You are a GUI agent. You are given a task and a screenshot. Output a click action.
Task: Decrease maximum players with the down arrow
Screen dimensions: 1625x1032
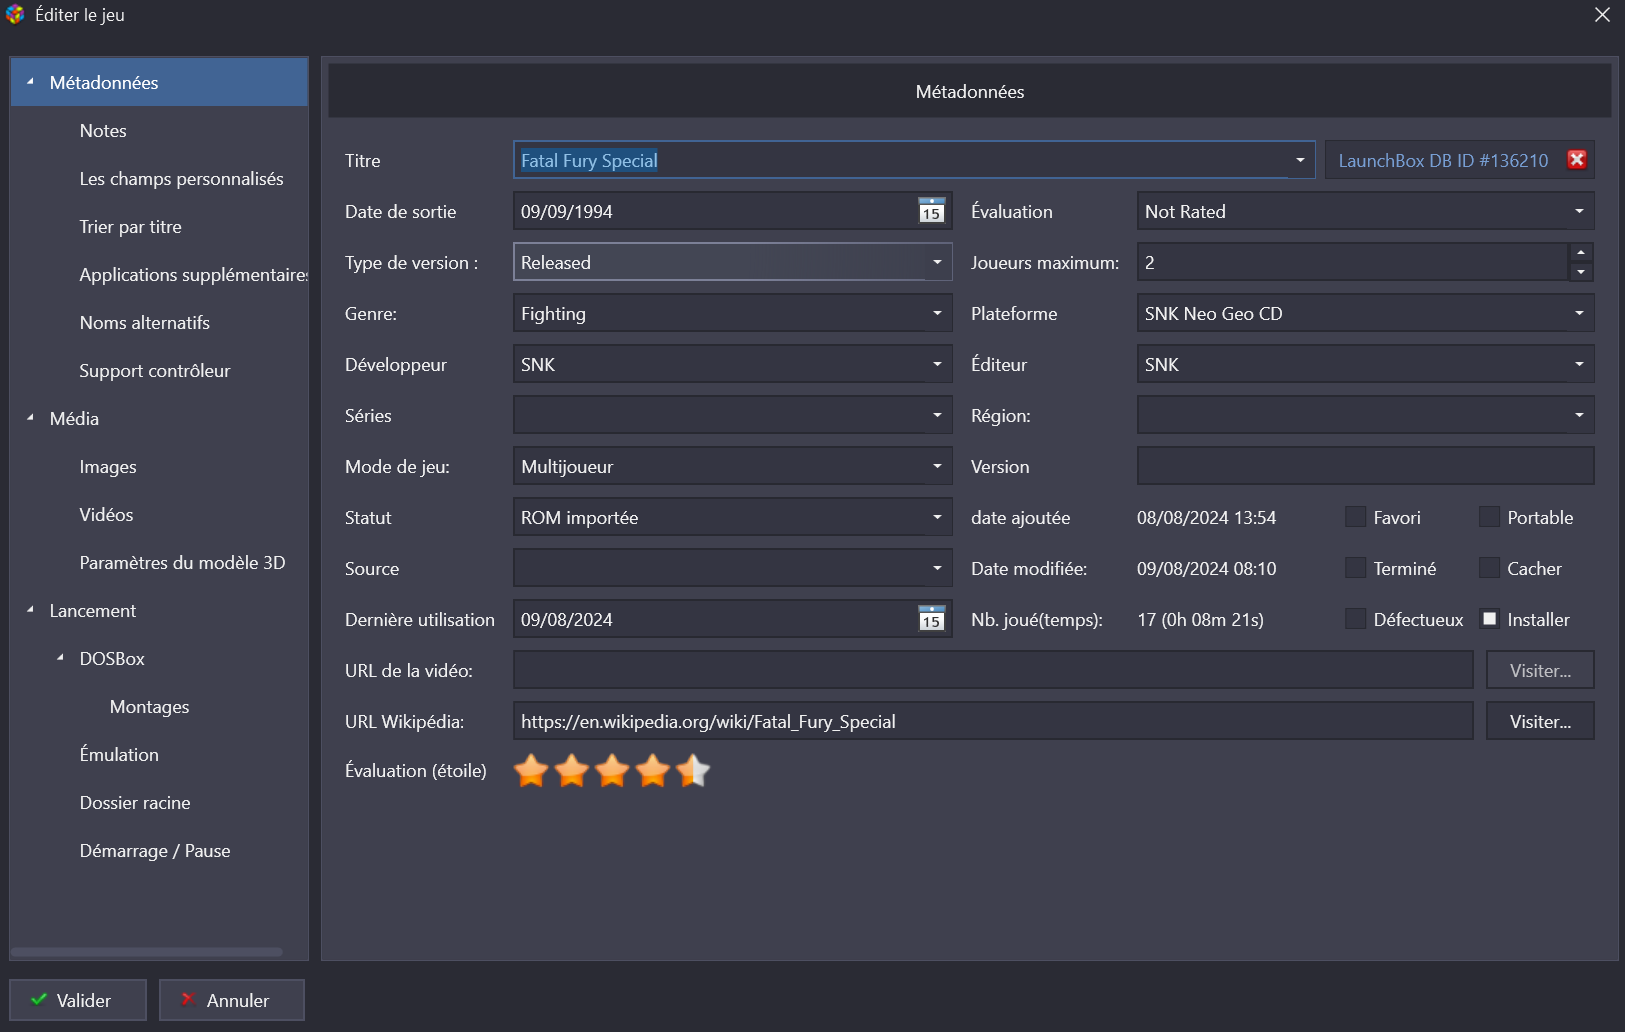[1581, 272]
